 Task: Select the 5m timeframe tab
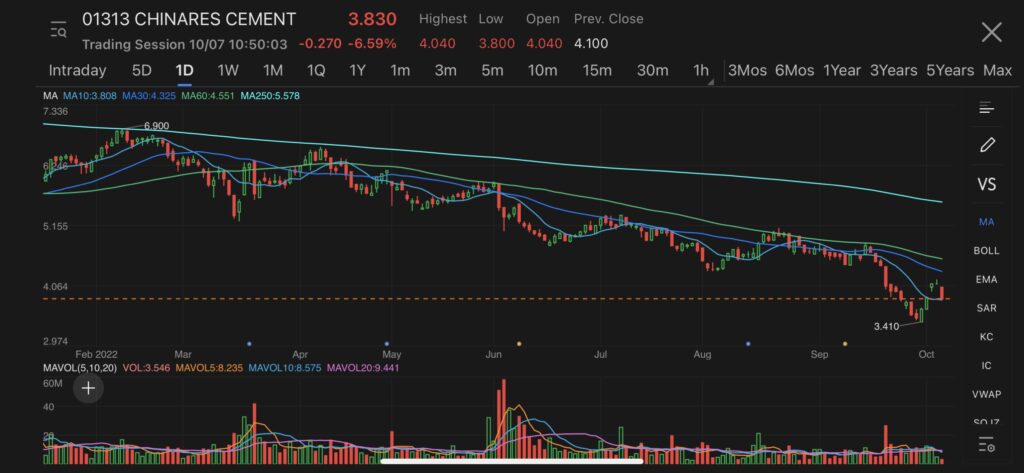pyautogui.click(x=492, y=71)
